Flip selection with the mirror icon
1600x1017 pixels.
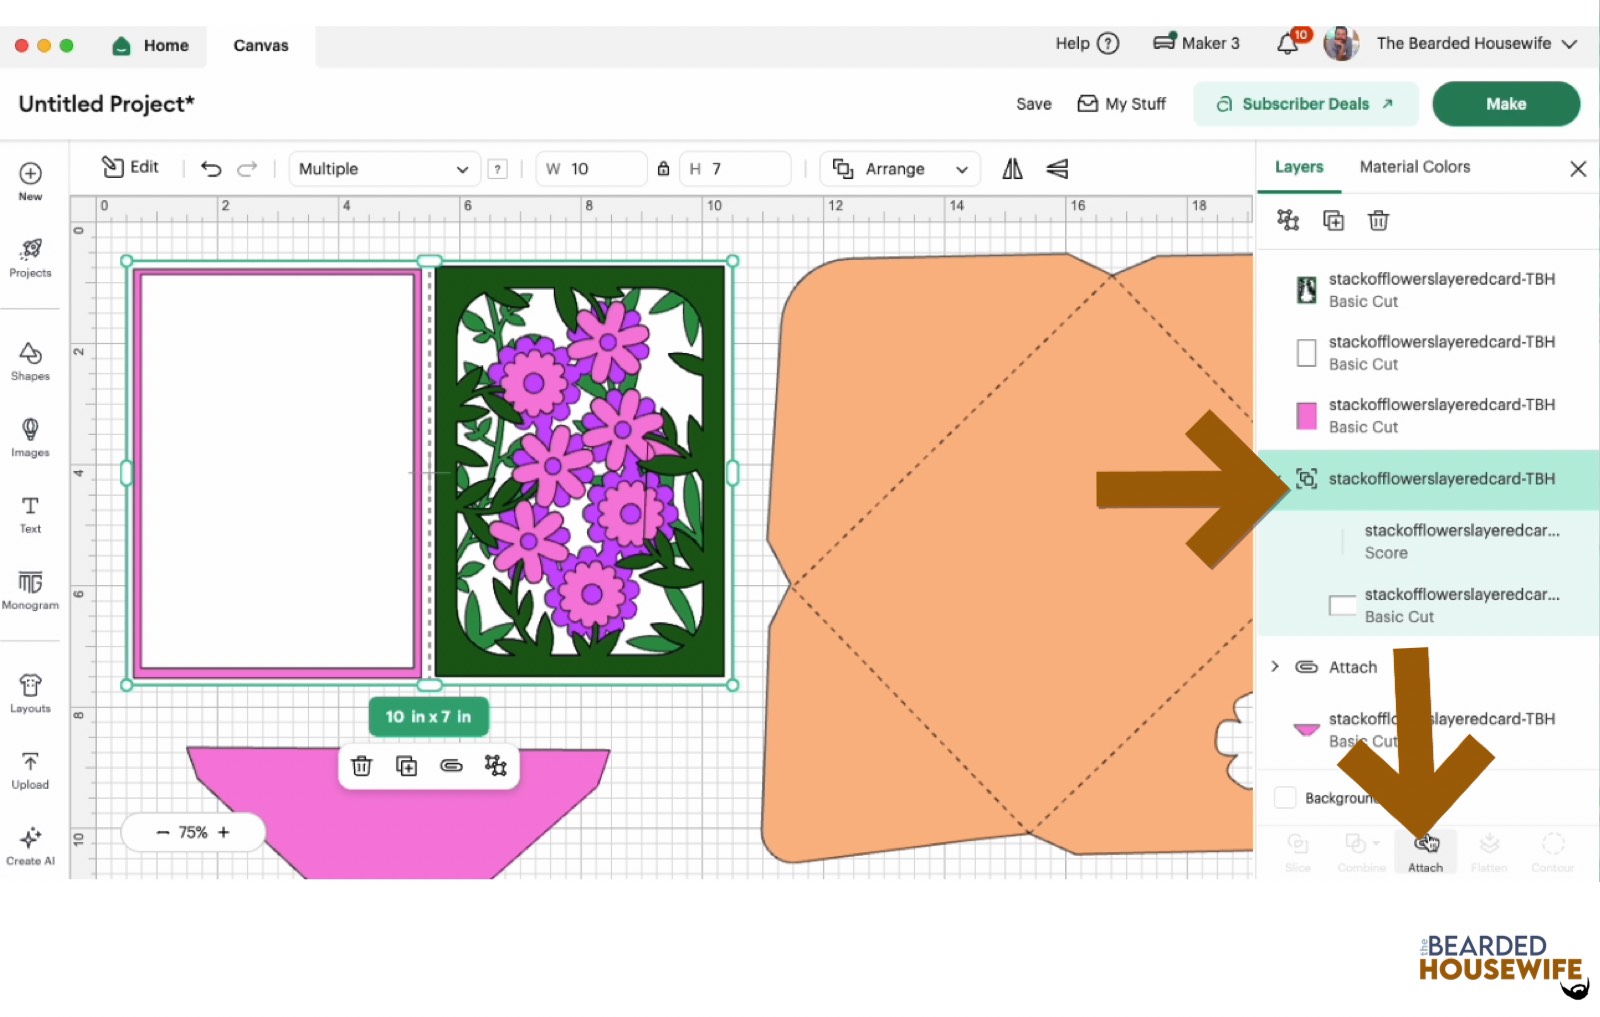pos(1012,169)
